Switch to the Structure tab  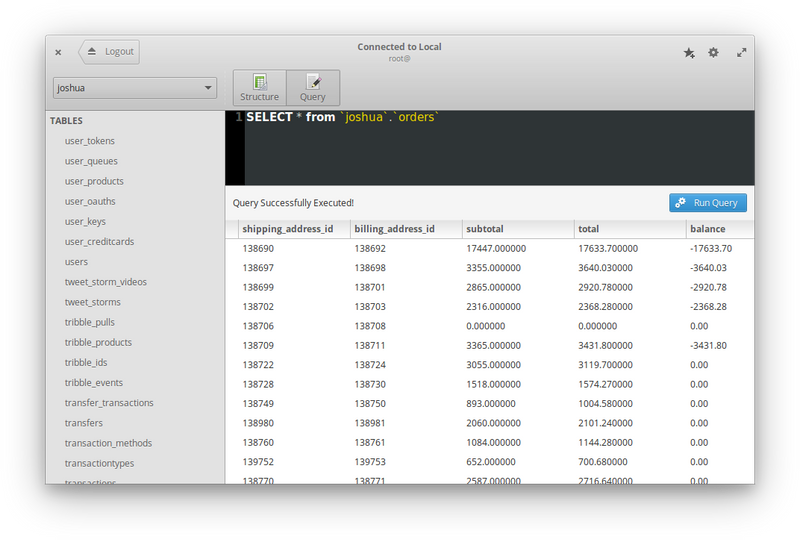click(x=260, y=88)
